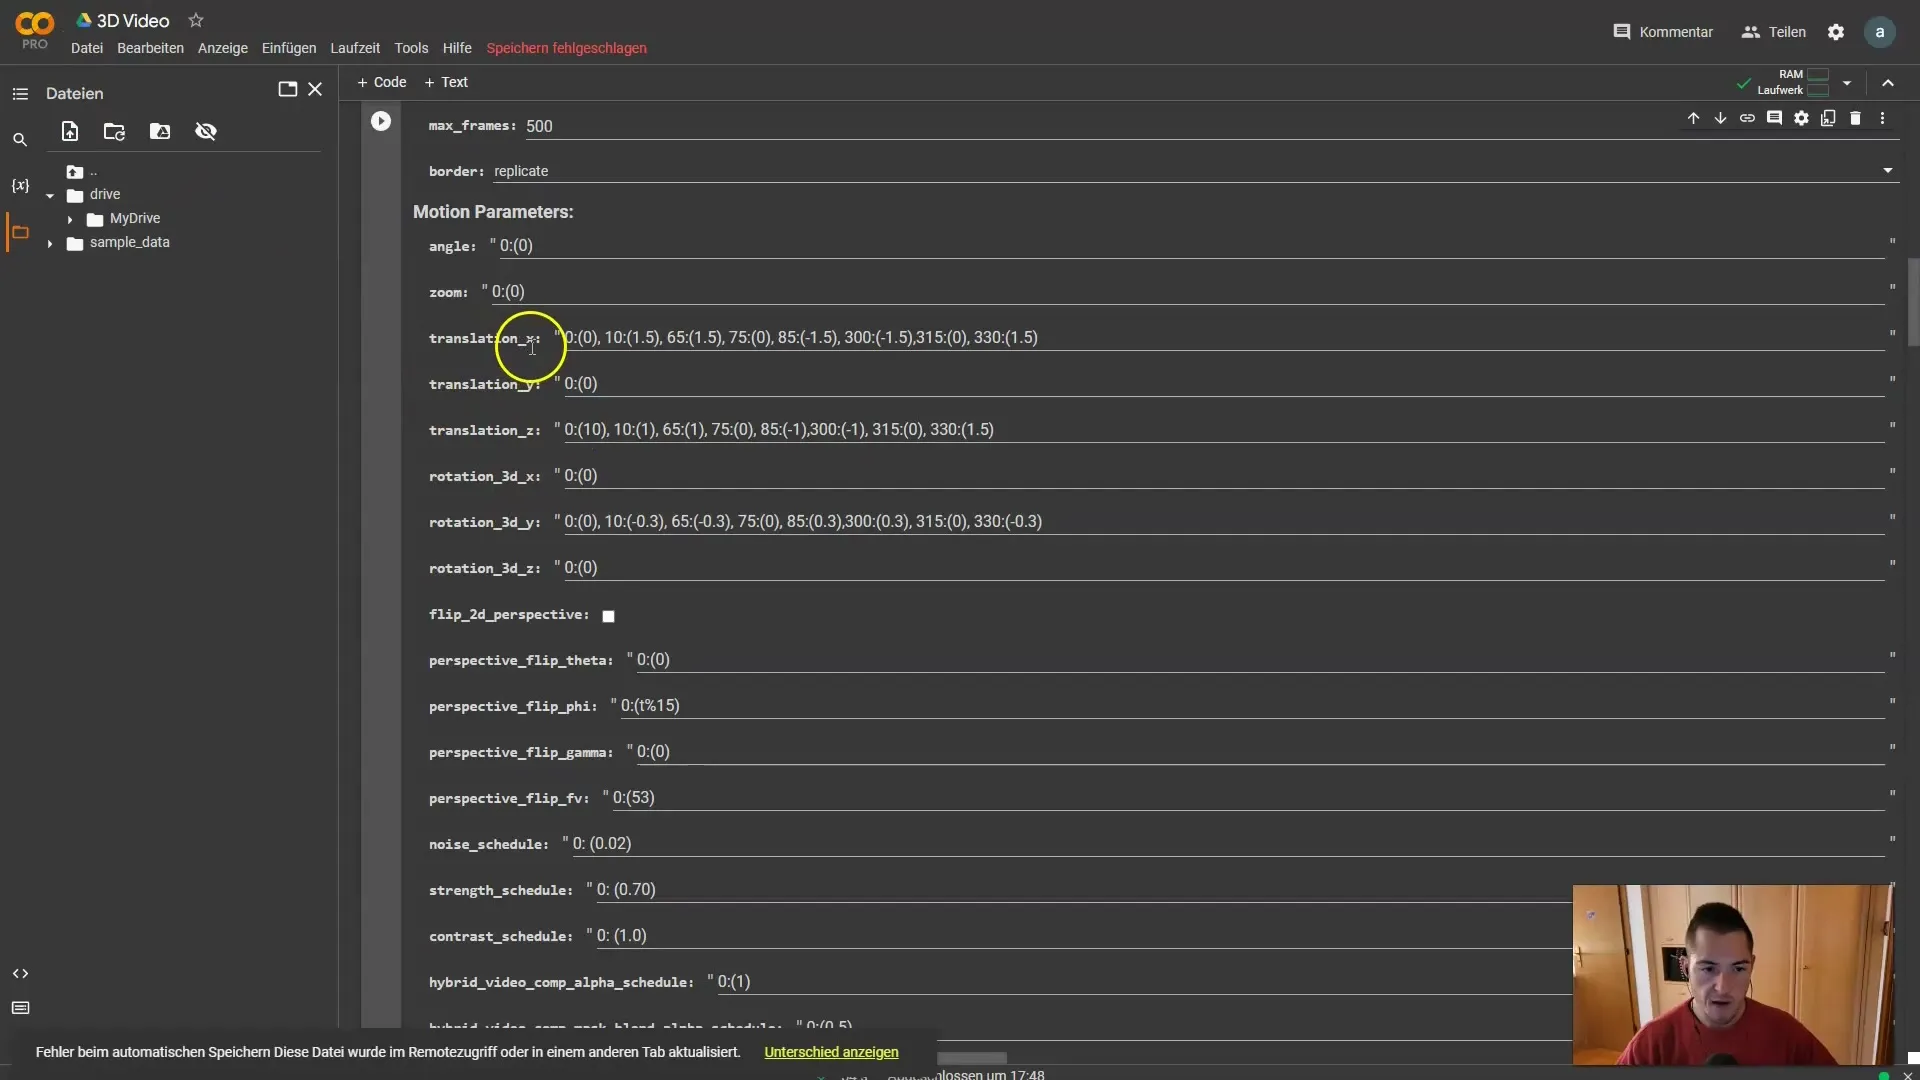Add a Text cell

pos(446,82)
